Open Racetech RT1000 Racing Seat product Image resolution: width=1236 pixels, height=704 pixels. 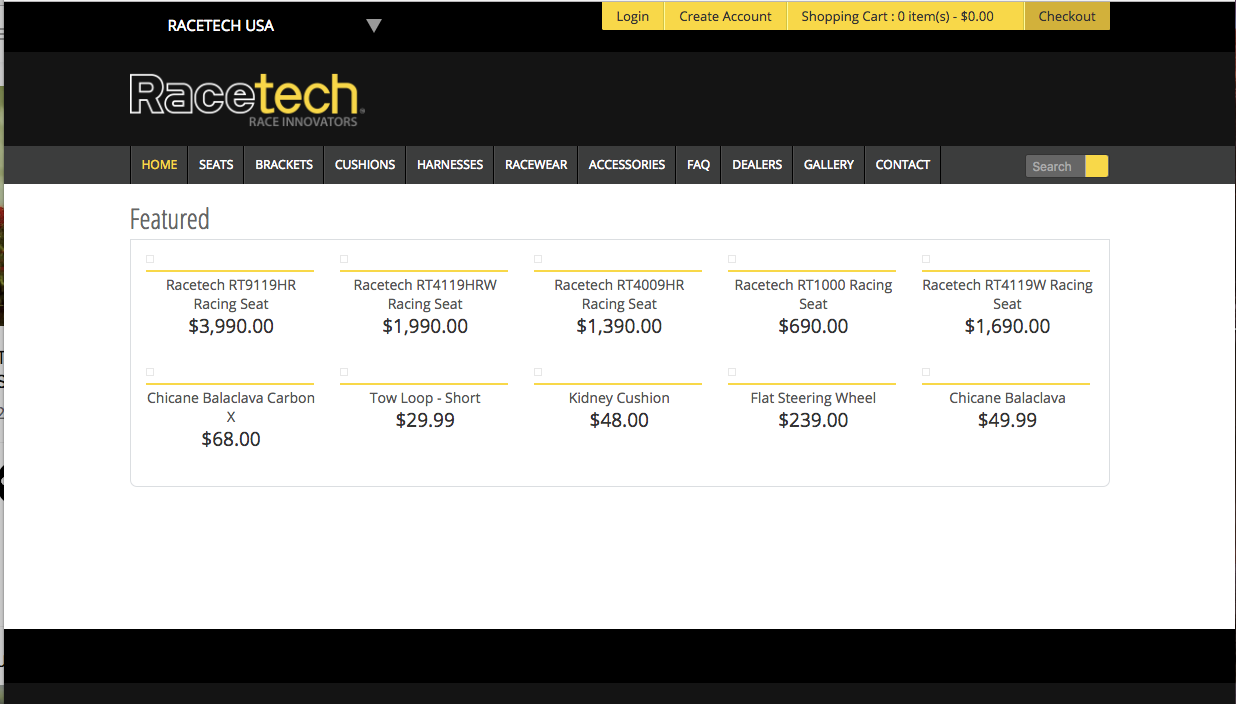pyautogui.click(x=813, y=294)
